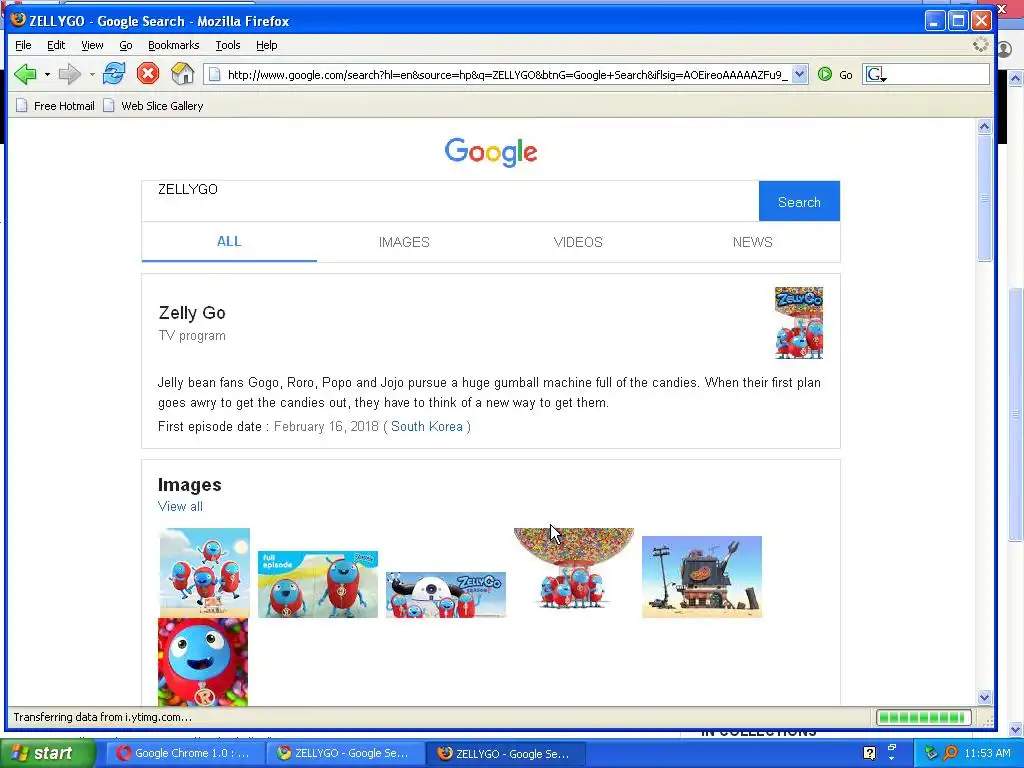1024x768 pixels.
Task: Open the Bookmarks menu
Action: 173,45
